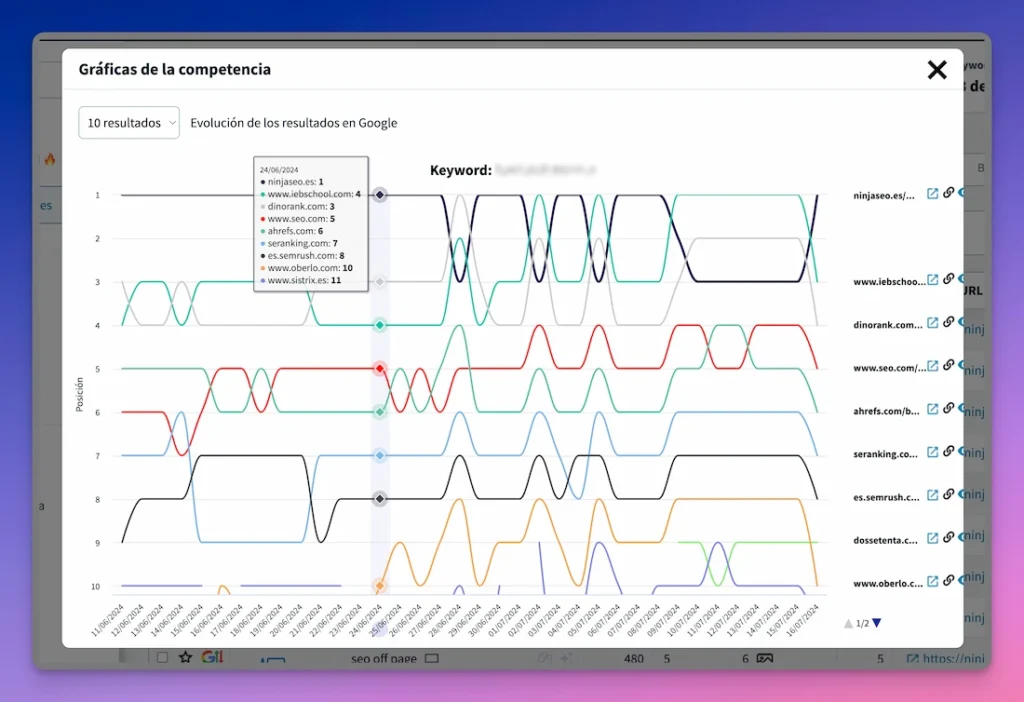Click the Keyword label above the chart
The image size is (1024, 702).
pos(460,170)
